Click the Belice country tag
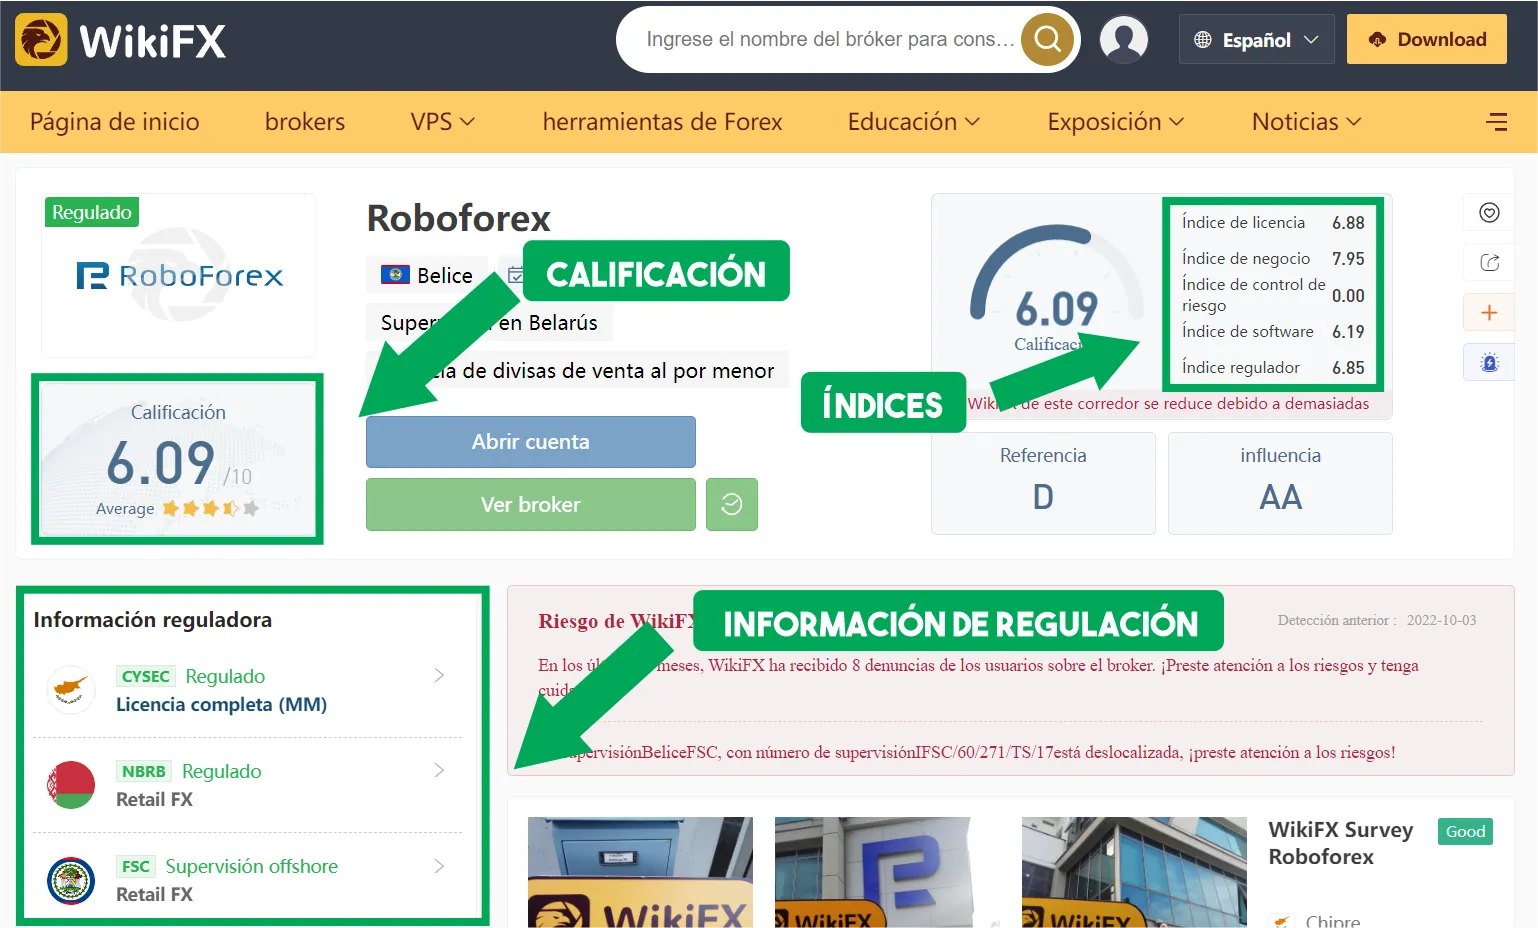The width and height of the screenshot is (1538, 928). pos(427,275)
